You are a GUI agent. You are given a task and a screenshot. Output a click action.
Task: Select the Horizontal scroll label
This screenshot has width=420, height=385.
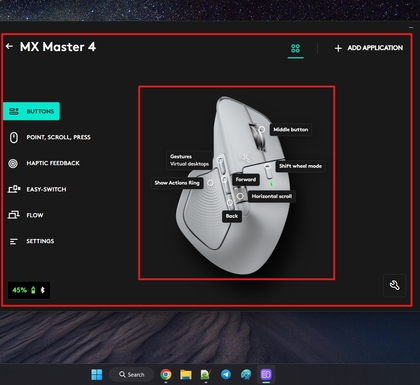(272, 196)
